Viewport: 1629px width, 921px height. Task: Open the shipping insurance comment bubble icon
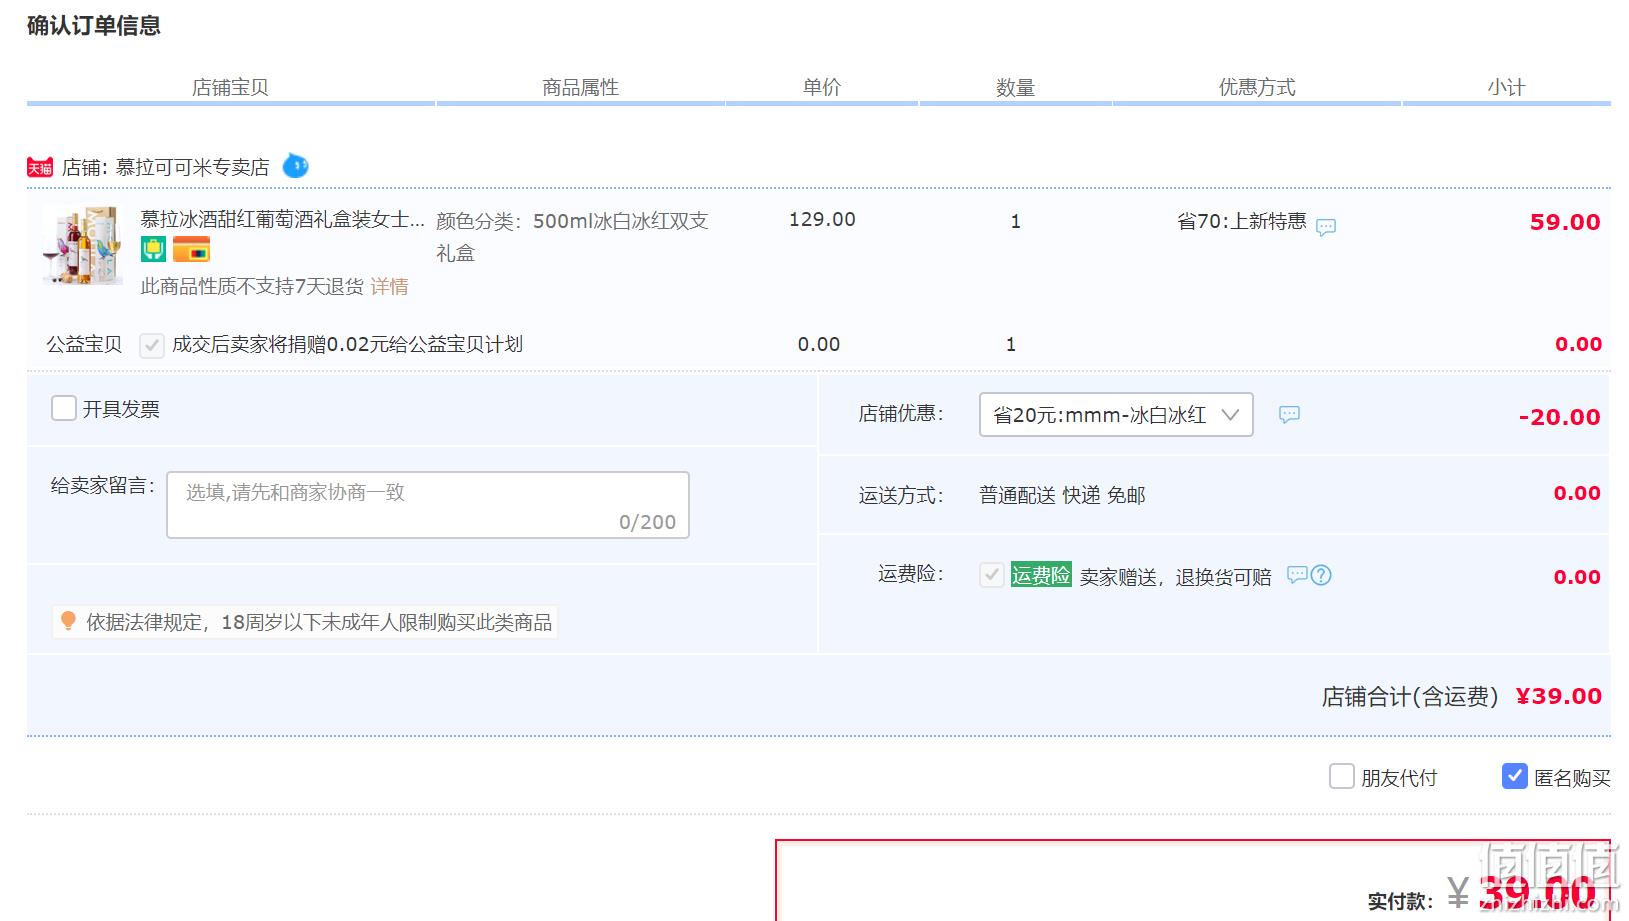point(1297,575)
